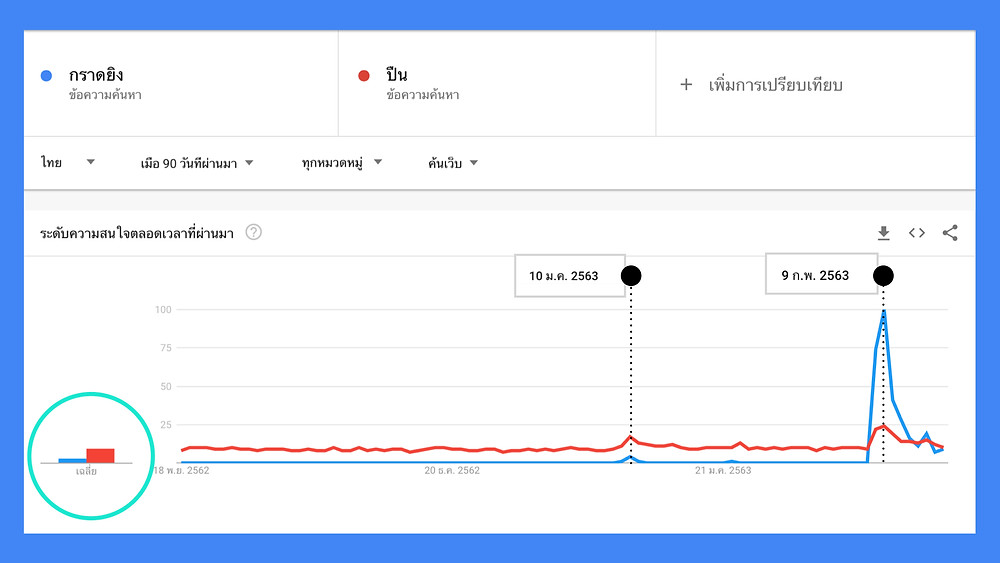Click the blue peak at 100

883,311
